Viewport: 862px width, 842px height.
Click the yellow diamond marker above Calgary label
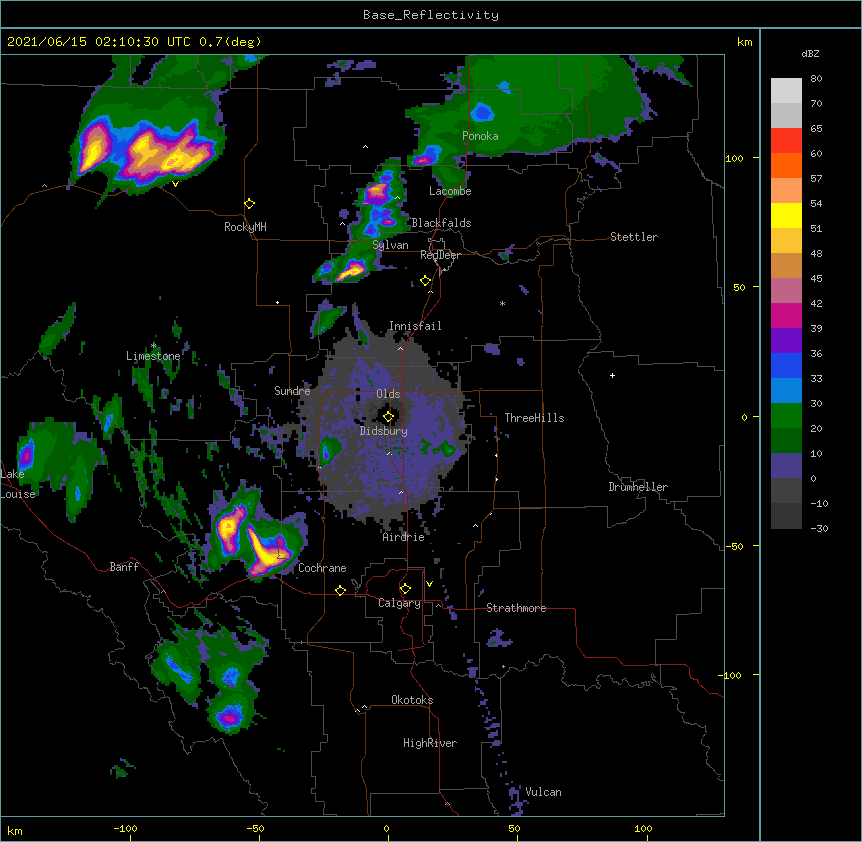[405, 589]
